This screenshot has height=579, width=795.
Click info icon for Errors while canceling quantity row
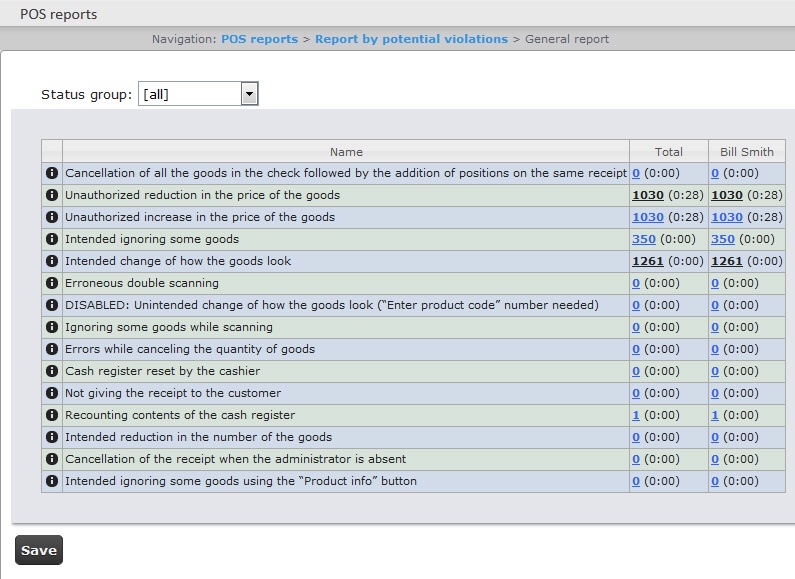coord(52,349)
